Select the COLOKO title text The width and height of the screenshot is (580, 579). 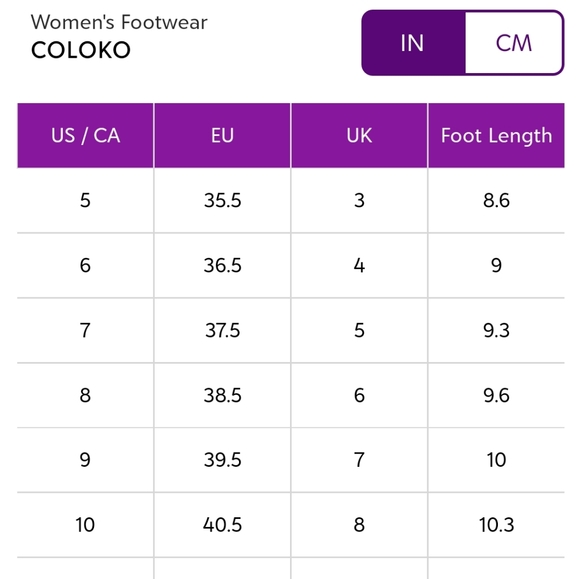tap(81, 50)
